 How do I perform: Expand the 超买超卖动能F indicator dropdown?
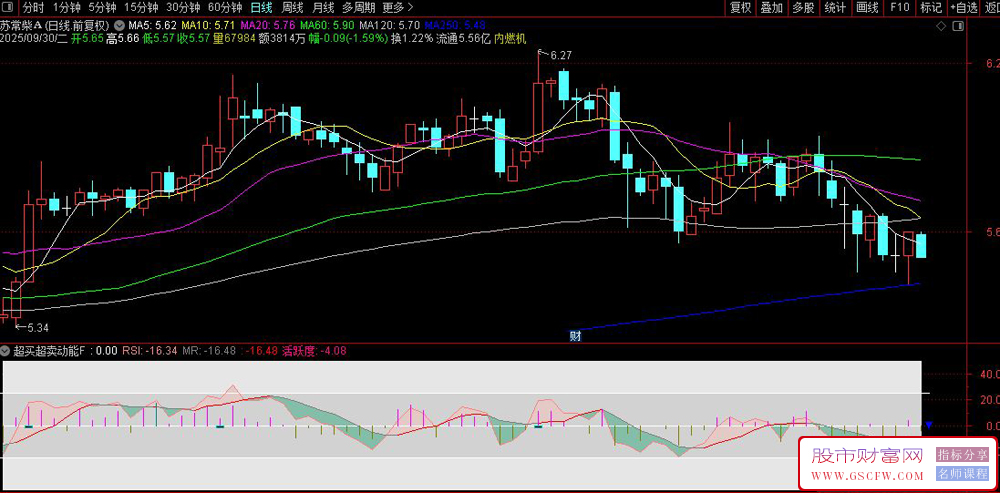pos(6,351)
